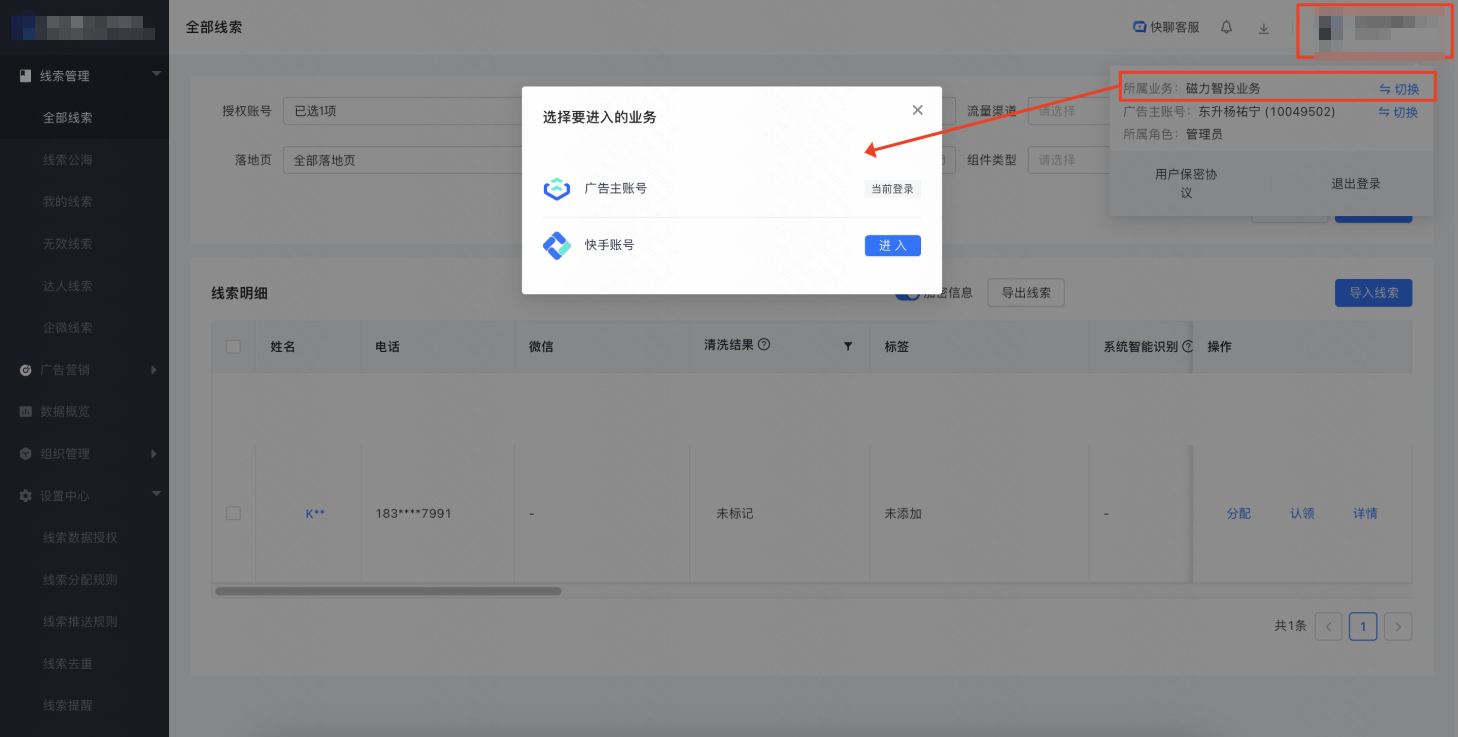Screen dimensions: 1458x737
Task: Click the notification bell icon
Action: (x=1225, y=27)
